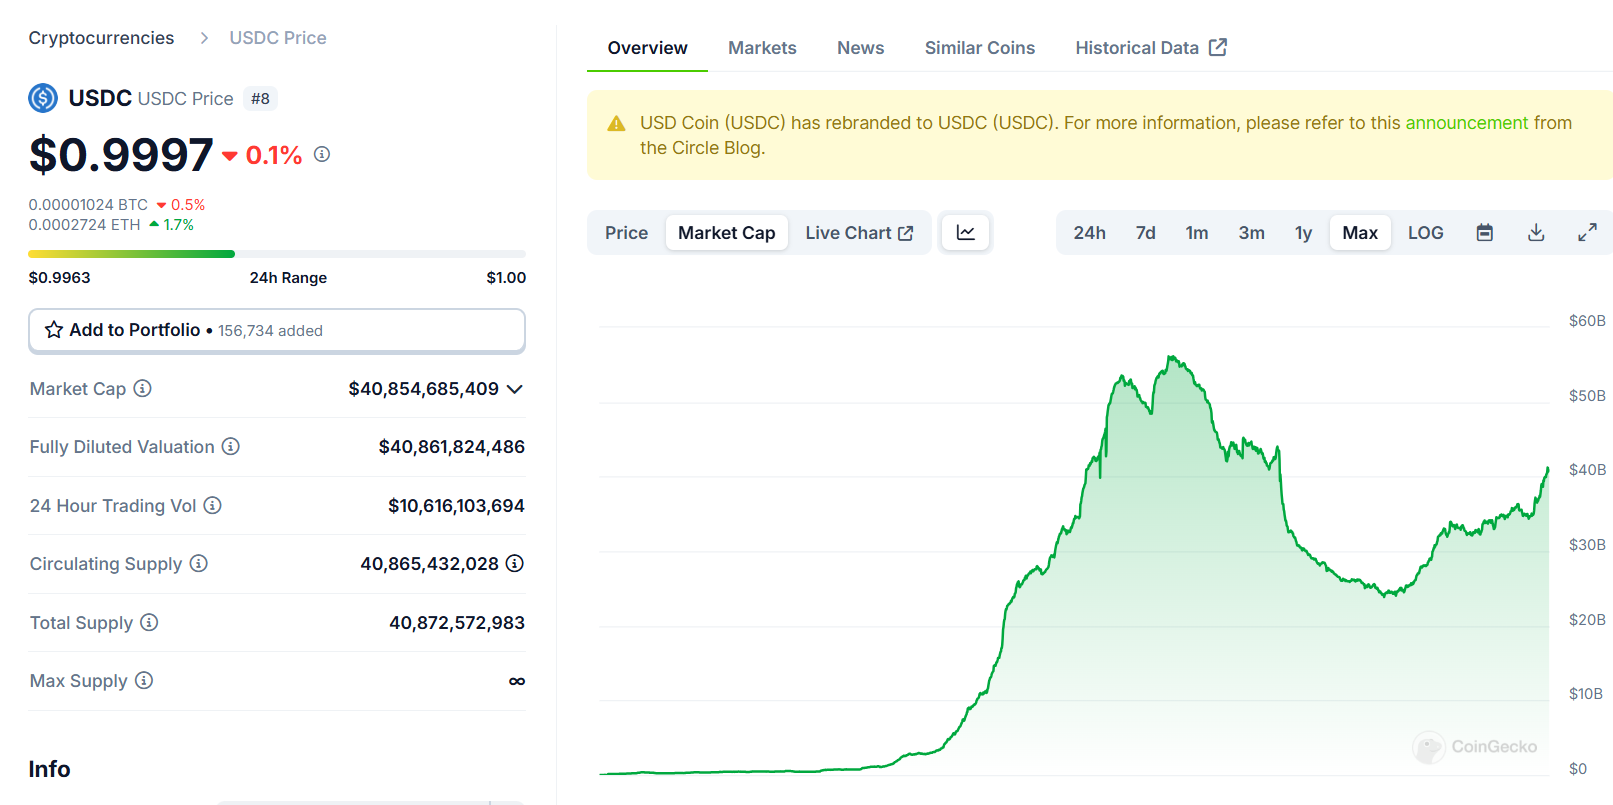Click the breadcrumb chevron separator icon

pos(204,38)
